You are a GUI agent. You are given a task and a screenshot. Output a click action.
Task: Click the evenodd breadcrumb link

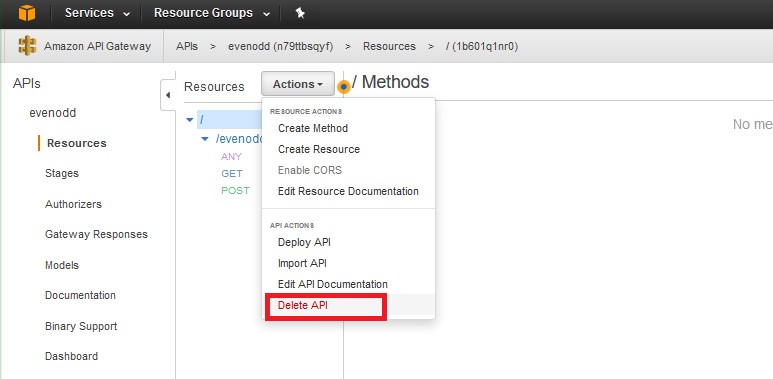coord(281,46)
